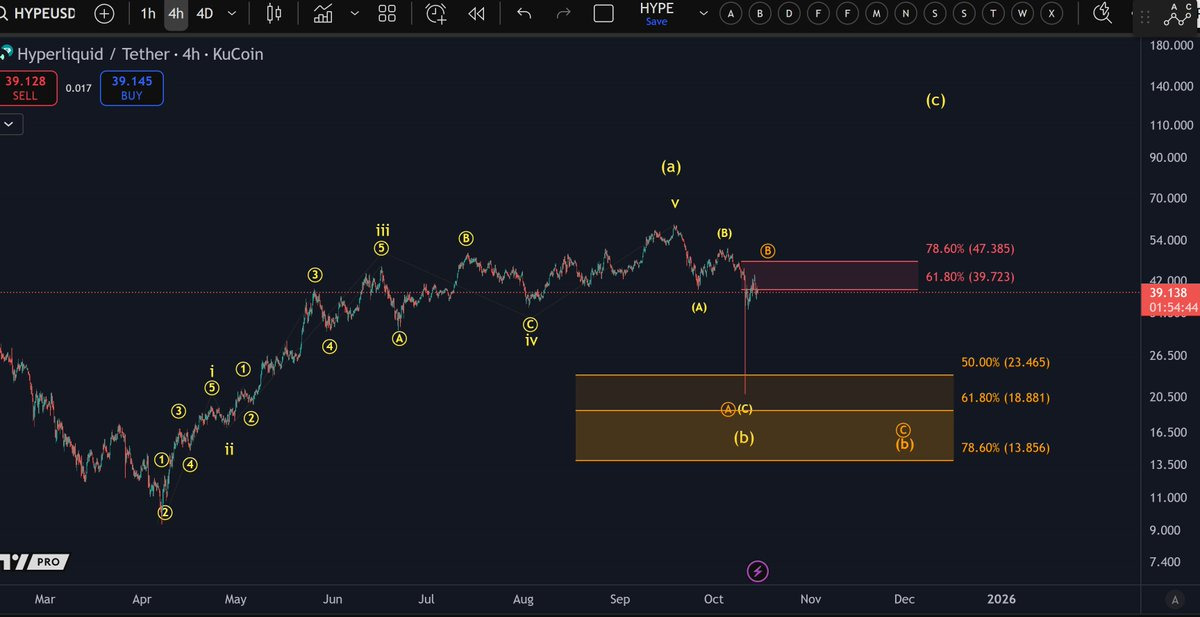Click the add symbol plus icon
This screenshot has height=617, width=1200.
point(104,14)
